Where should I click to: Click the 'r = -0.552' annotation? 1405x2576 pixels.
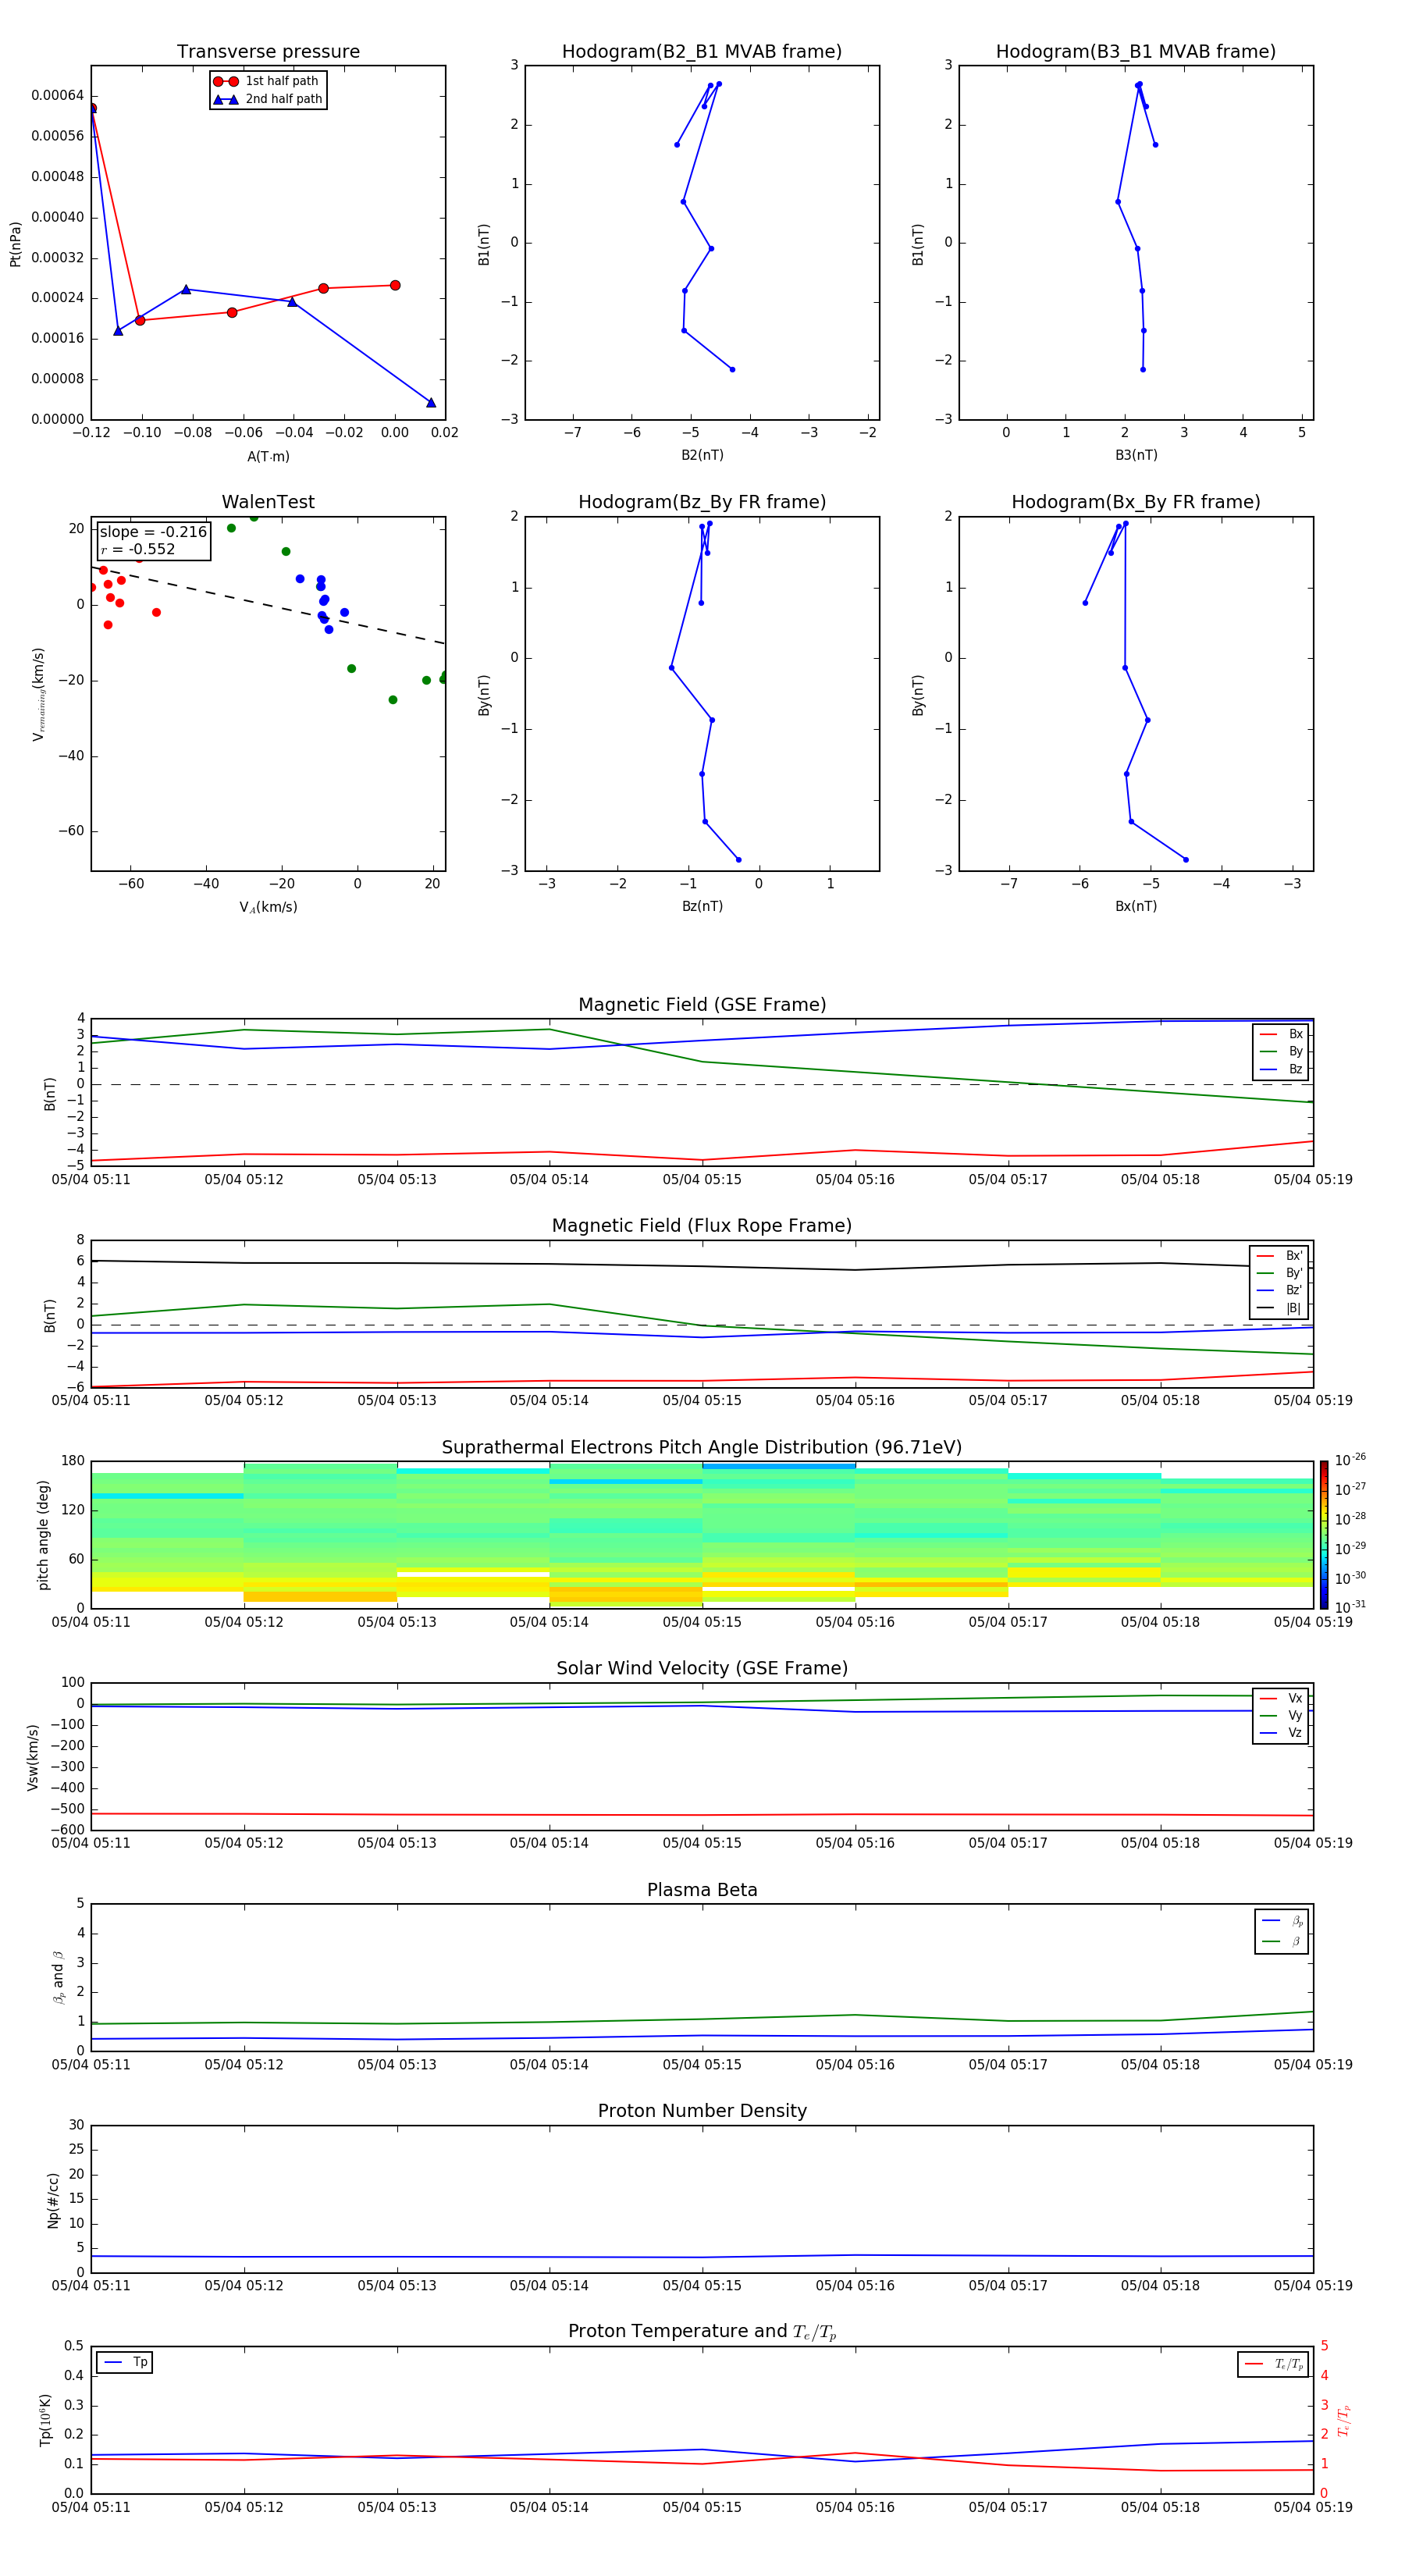click(138, 549)
